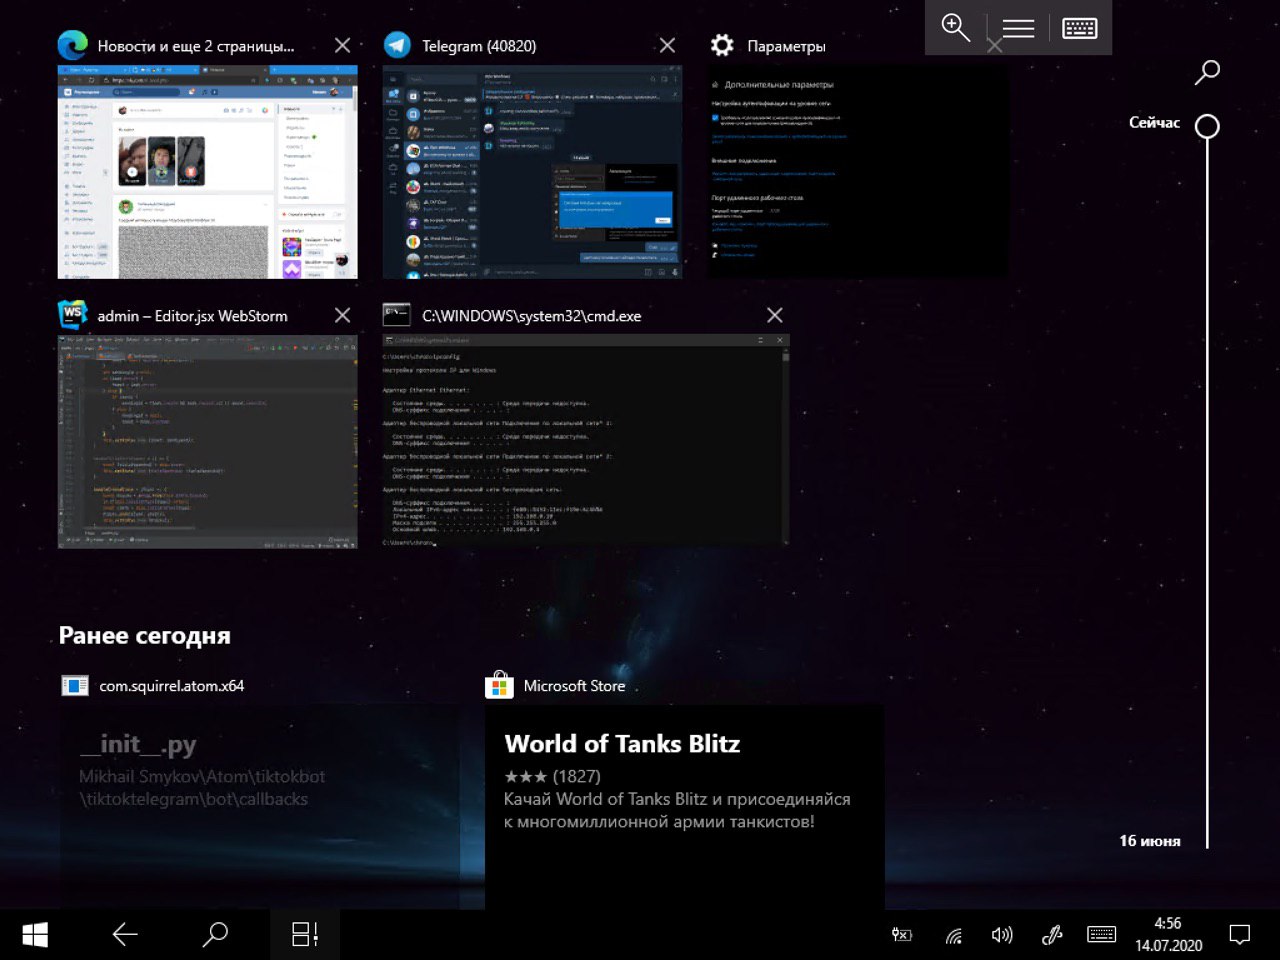Screen dimensions: 1280x960
Task: Open the cmd.exe window thumbnail
Action: (586, 441)
